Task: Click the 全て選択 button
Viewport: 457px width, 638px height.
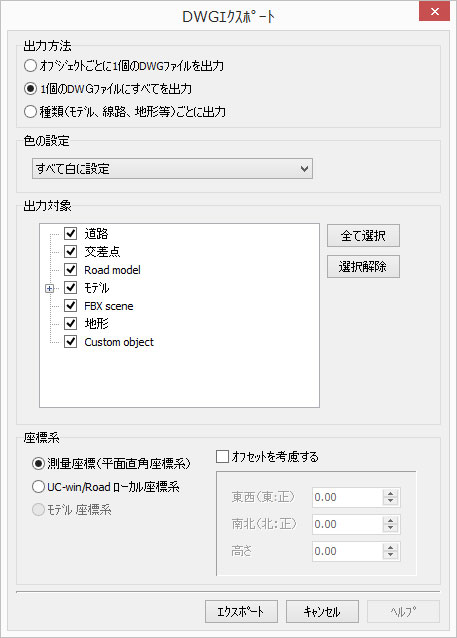Action: 363,236
